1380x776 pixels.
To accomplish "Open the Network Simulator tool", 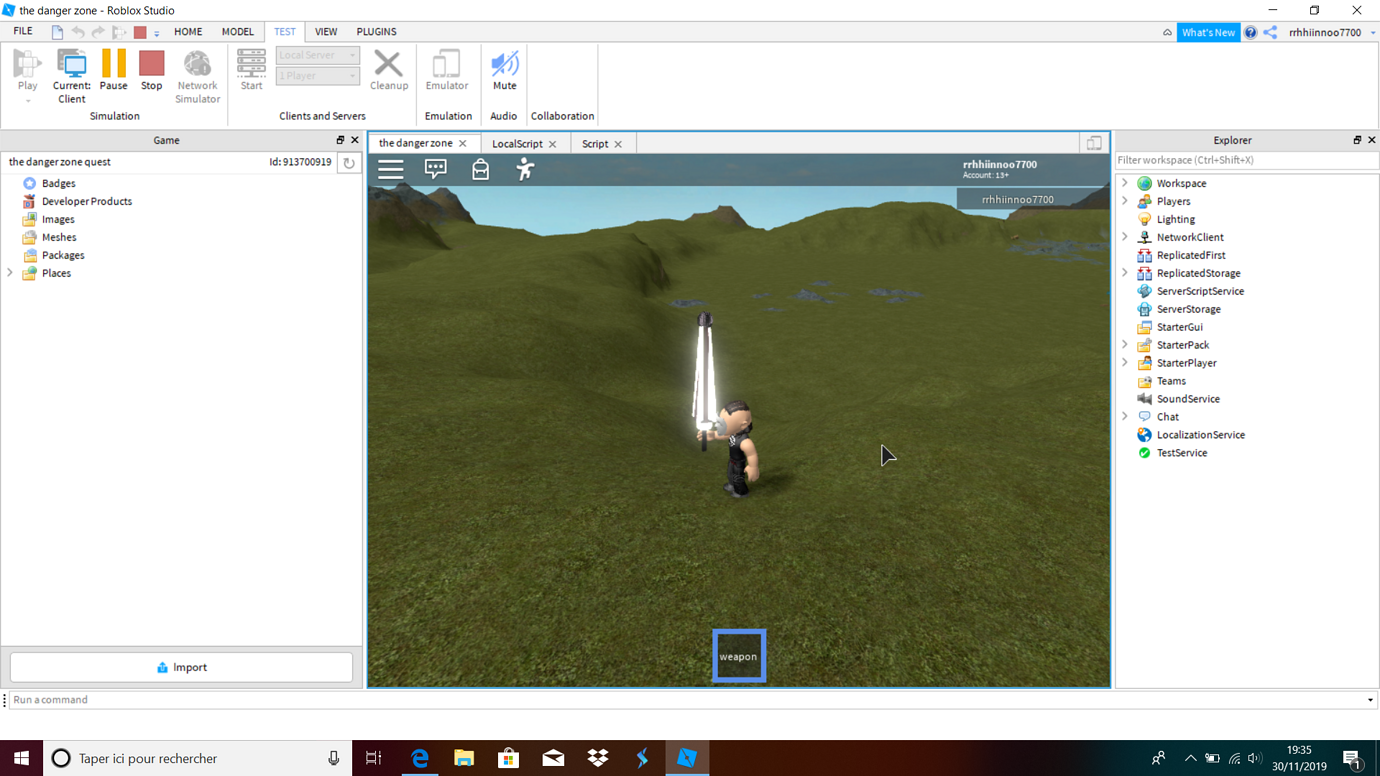I will pos(197,73).
